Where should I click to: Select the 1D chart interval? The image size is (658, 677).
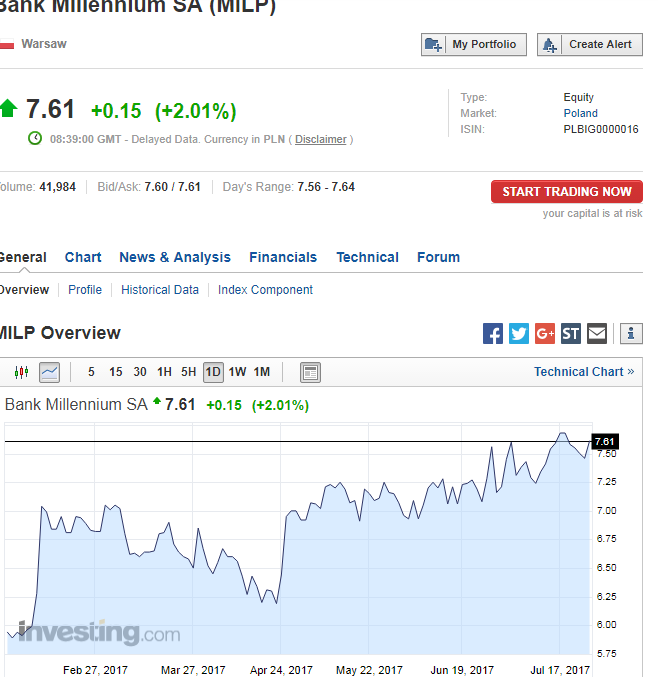click(213, 372)
